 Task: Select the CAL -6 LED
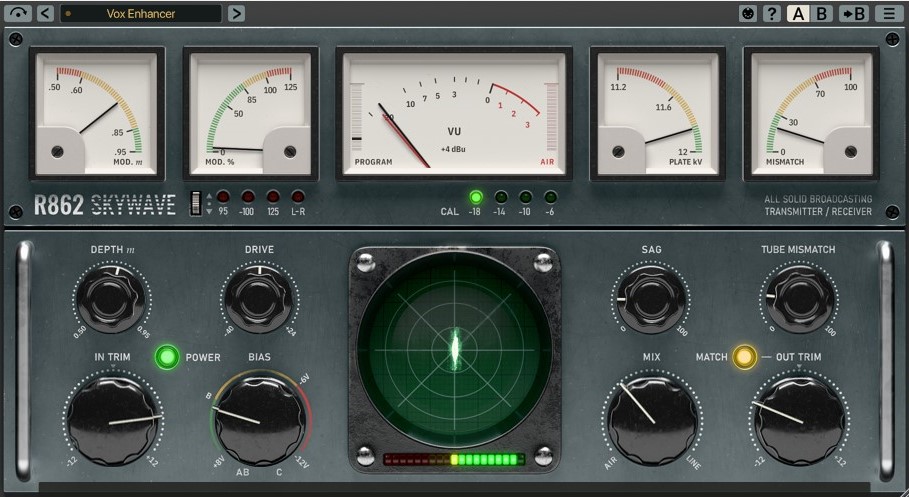pyautogui.click(x=550, y=197)
